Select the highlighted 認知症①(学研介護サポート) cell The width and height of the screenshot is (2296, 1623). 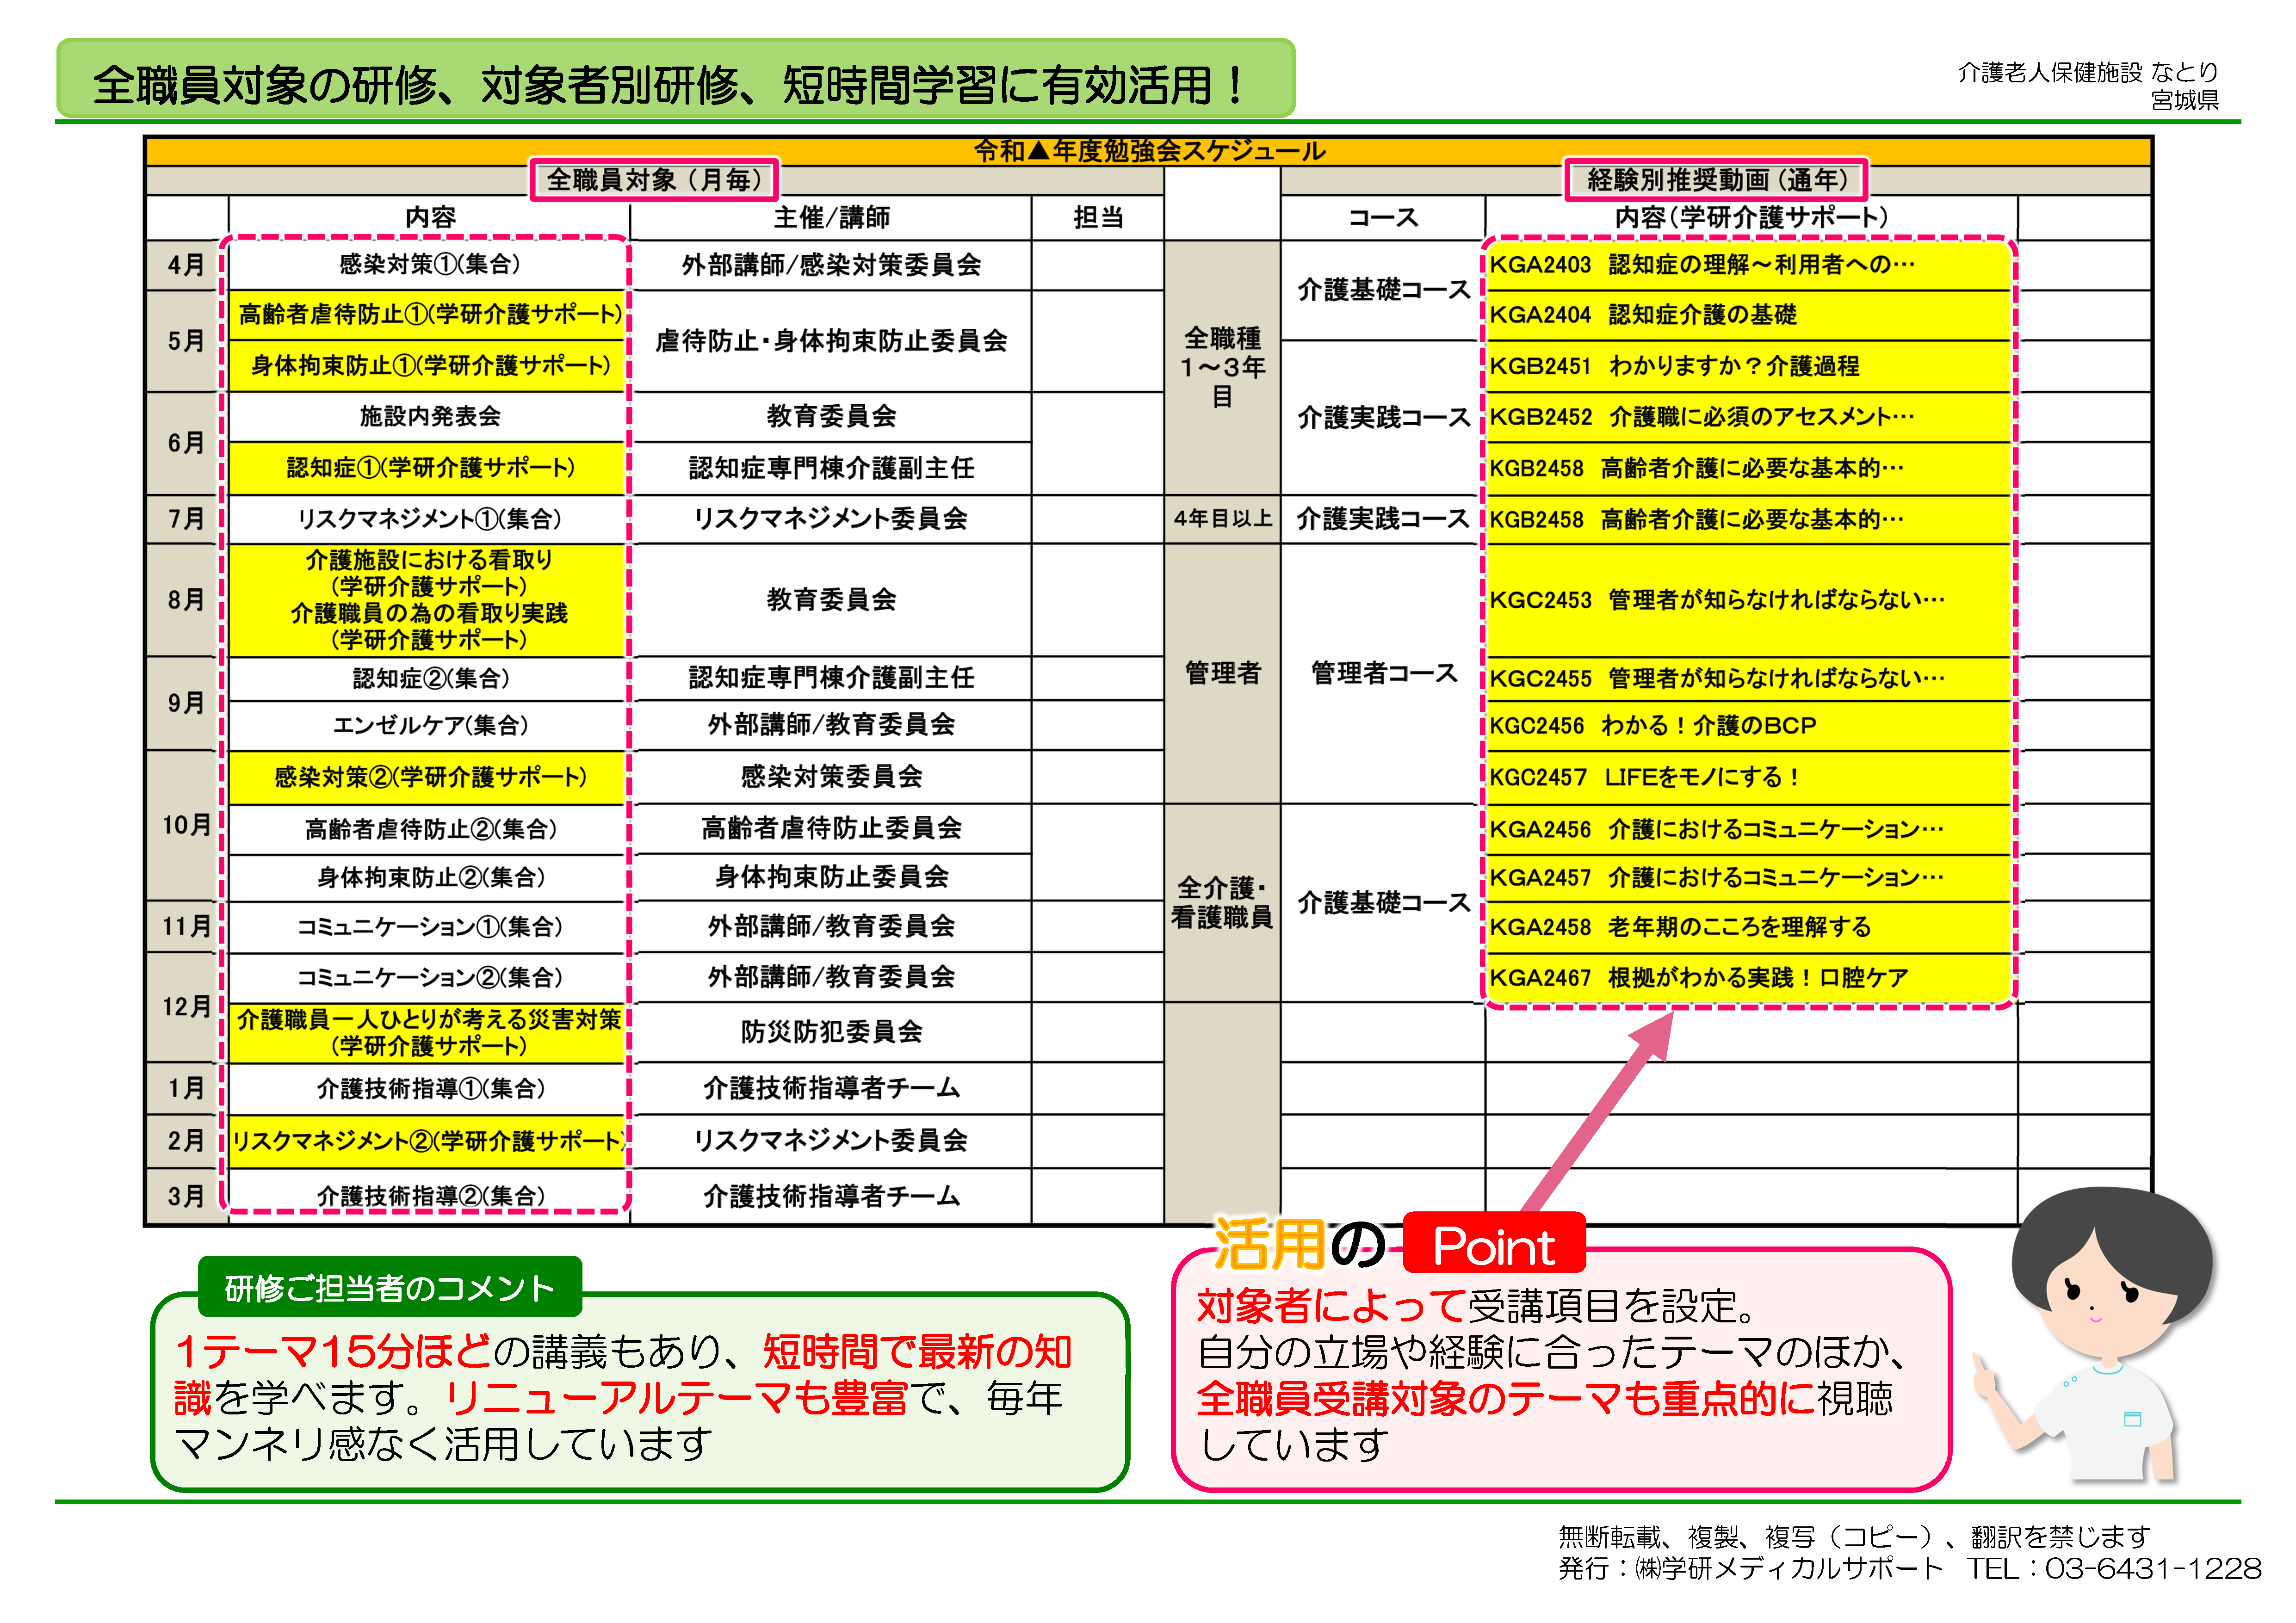(x=425, y=467)
